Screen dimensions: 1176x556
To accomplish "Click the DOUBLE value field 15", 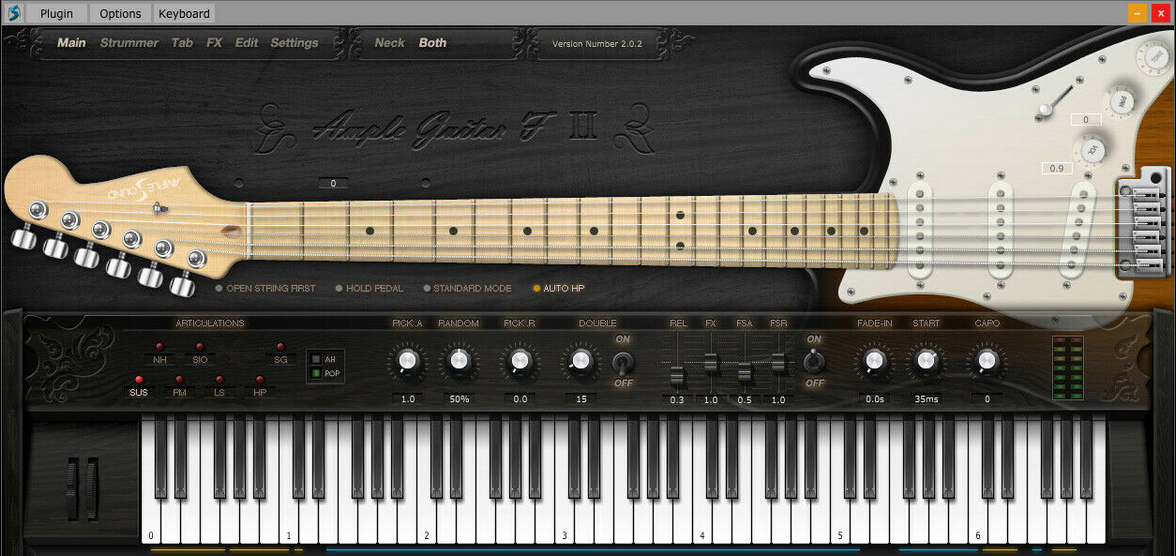I will click(580, 399).
